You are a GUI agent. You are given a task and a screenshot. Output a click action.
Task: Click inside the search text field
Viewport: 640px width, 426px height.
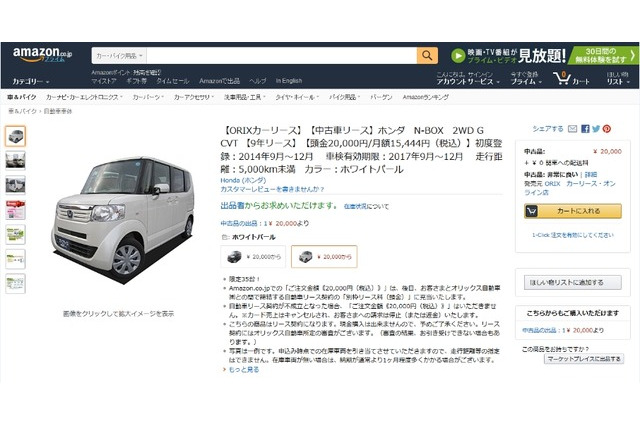[x=282, y=55]
